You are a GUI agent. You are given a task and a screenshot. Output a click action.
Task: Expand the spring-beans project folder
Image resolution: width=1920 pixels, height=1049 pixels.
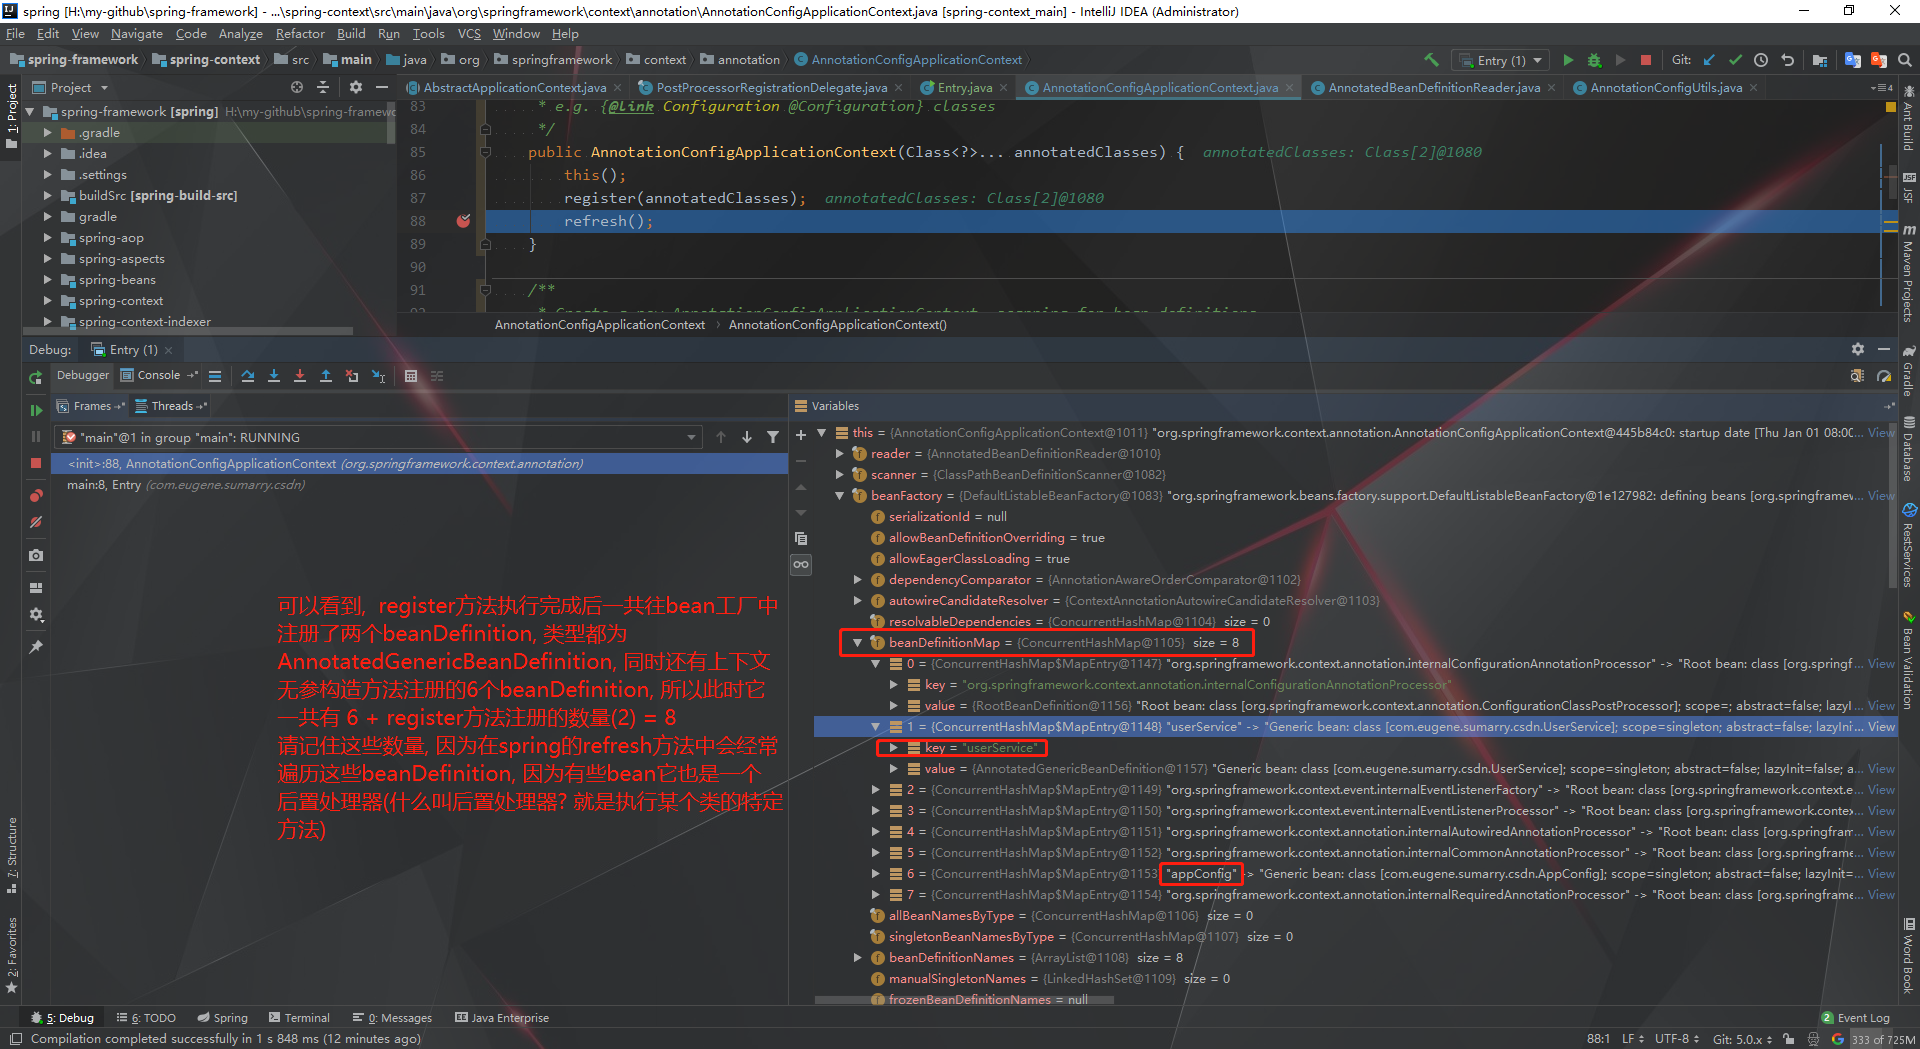point(47,280)
